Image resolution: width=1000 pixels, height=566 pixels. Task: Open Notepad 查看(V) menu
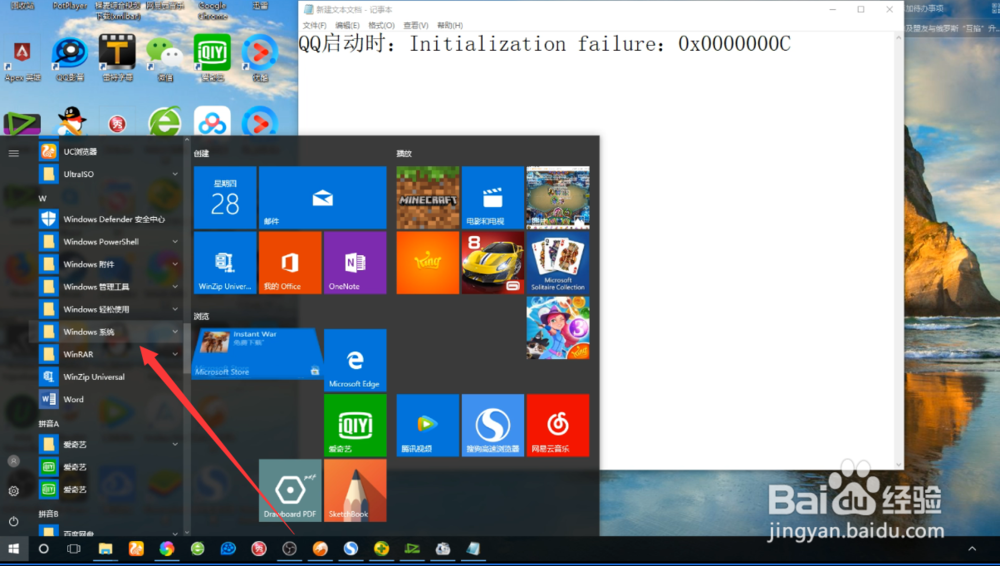click(x=416, y=26)
